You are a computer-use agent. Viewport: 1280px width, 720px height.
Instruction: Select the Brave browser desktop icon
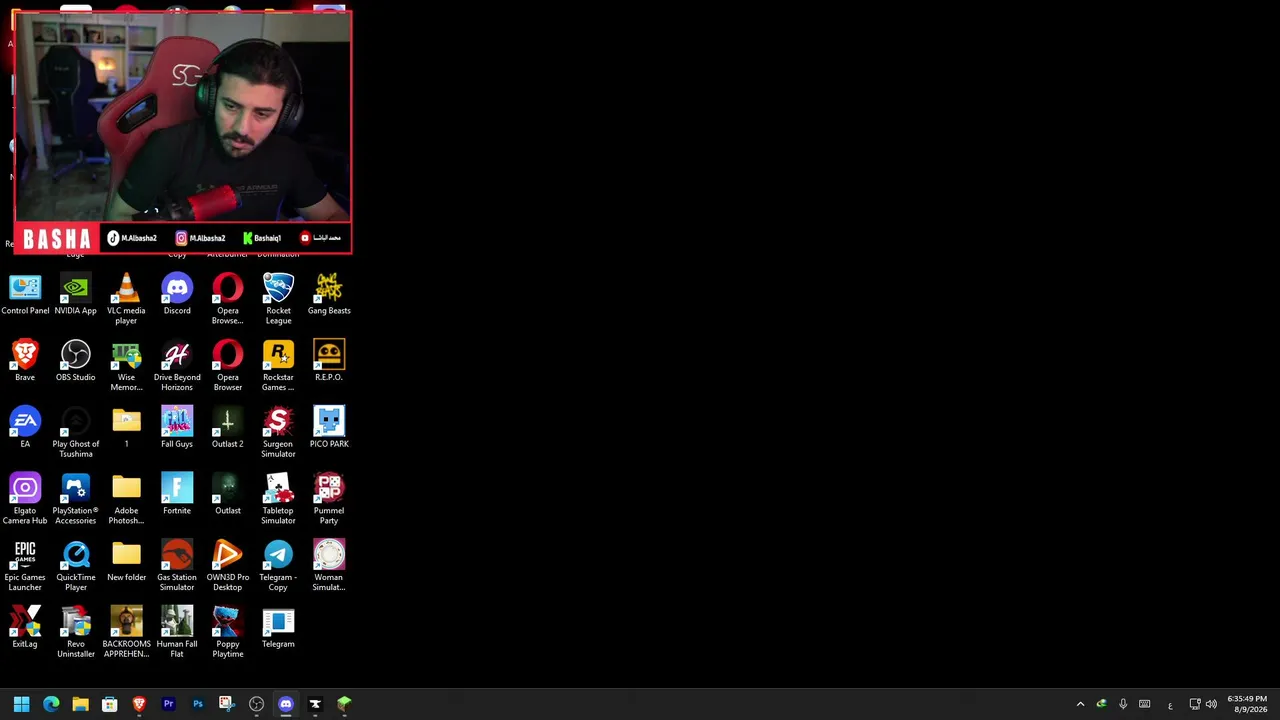[x=25, y=361]
